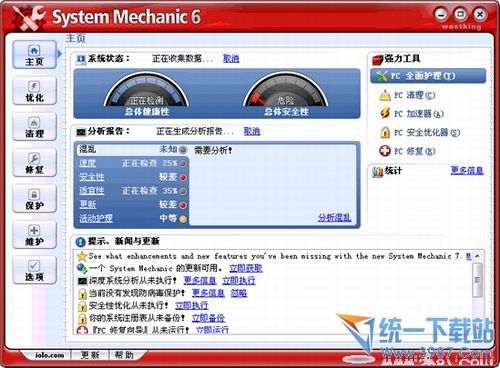Click 立即获取 to get System Mechanic update
Viewport: 500px width, 368px height.
pos(246,268)
